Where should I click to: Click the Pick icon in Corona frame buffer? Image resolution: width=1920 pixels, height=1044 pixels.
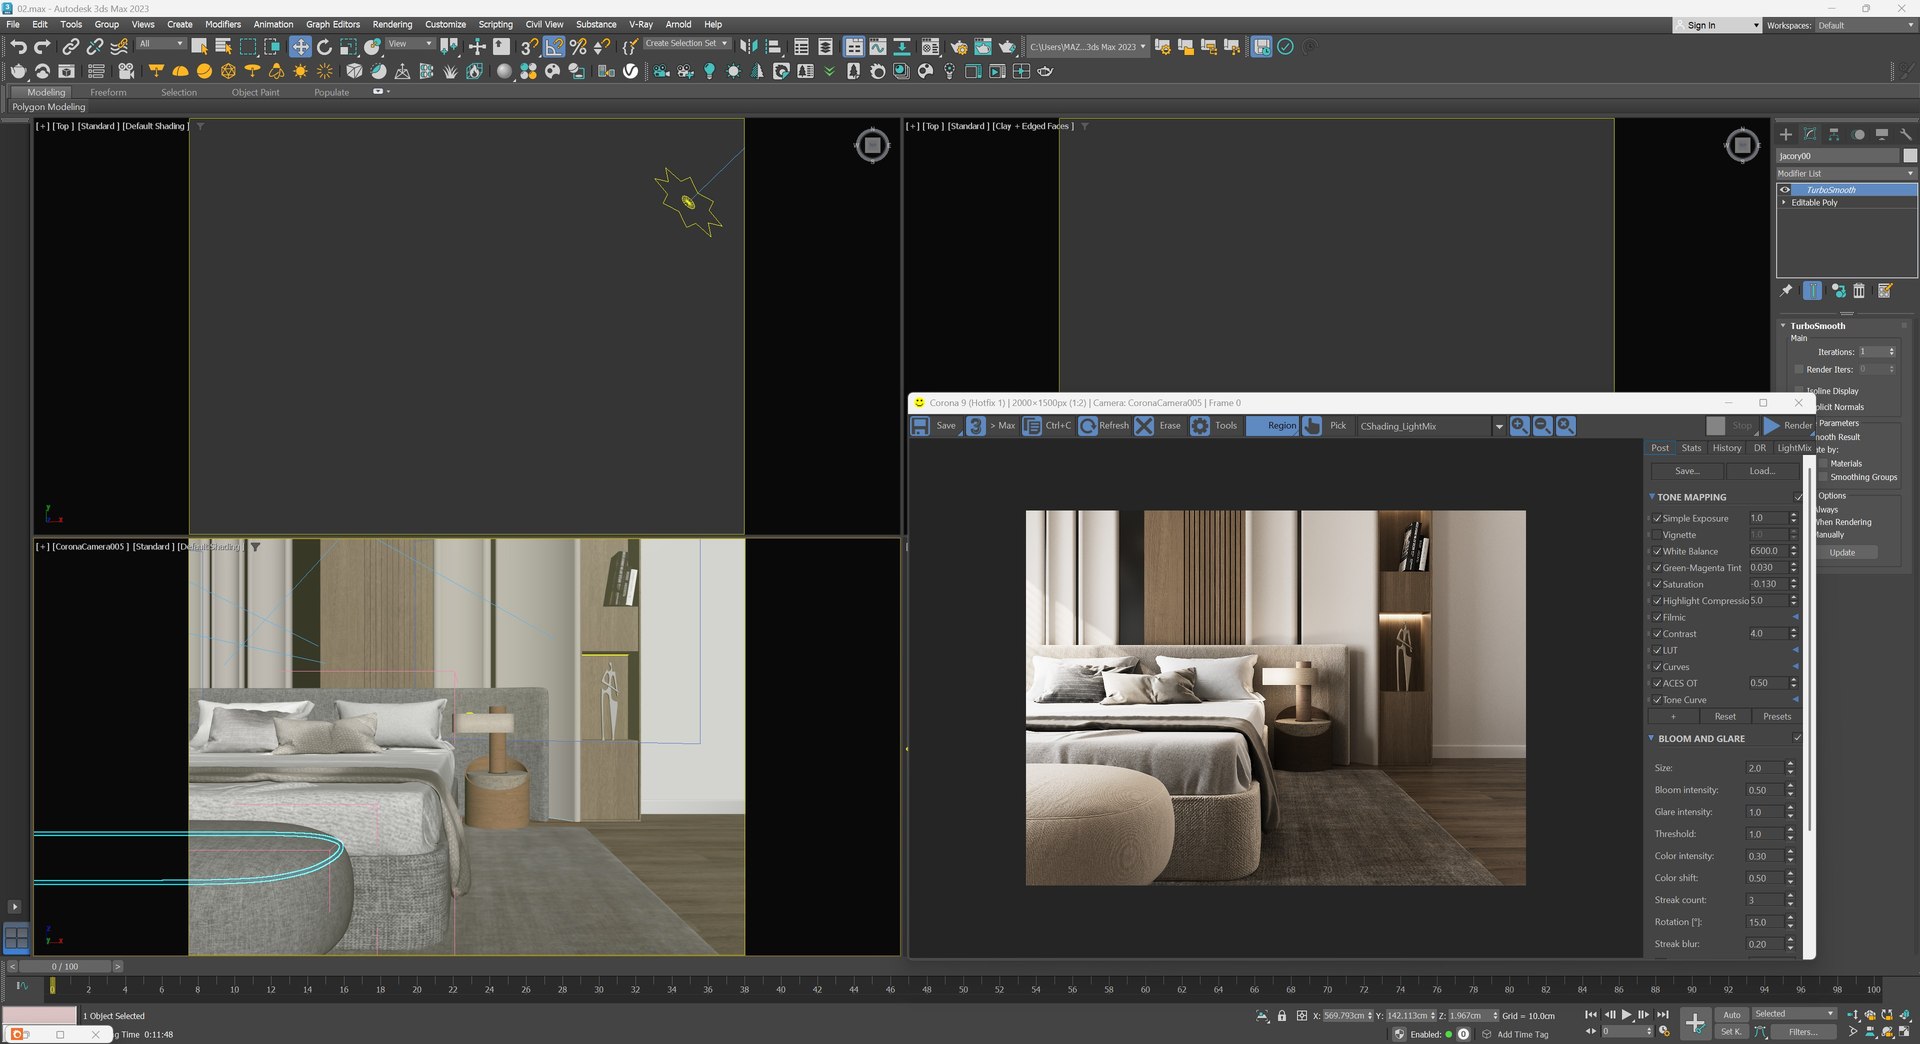coord(1312,426)
